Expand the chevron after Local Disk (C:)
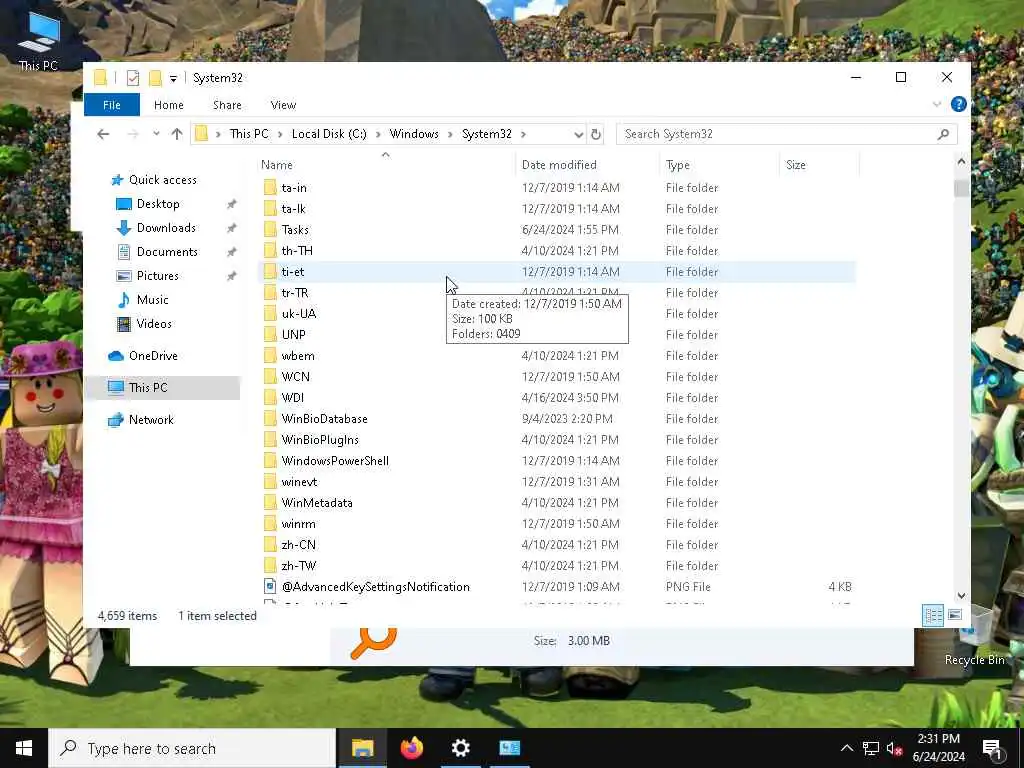 [378, 135]
